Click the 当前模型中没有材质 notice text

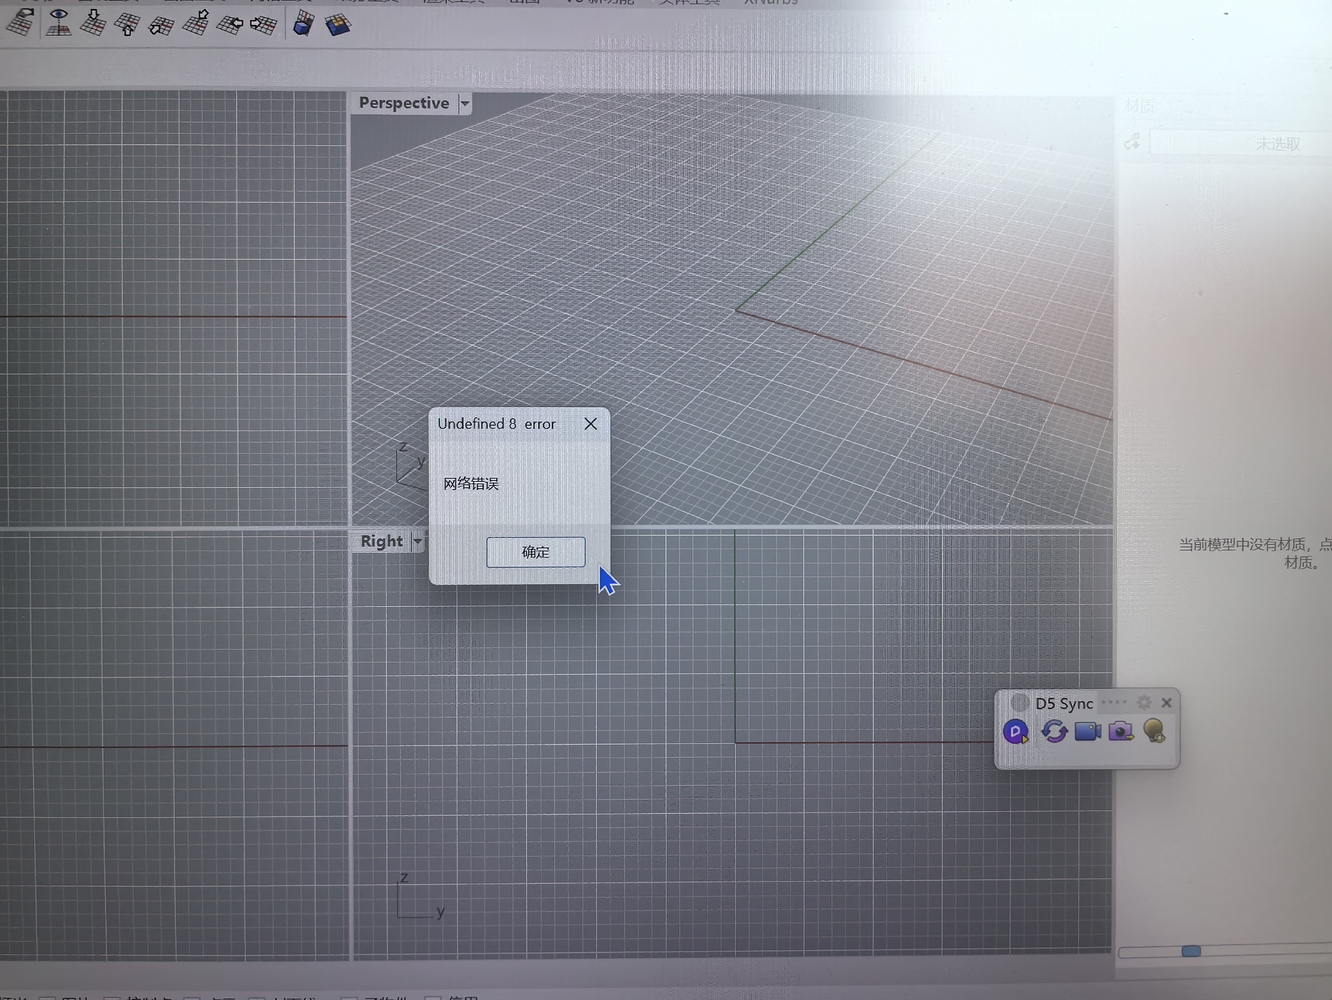(1255, 553)
